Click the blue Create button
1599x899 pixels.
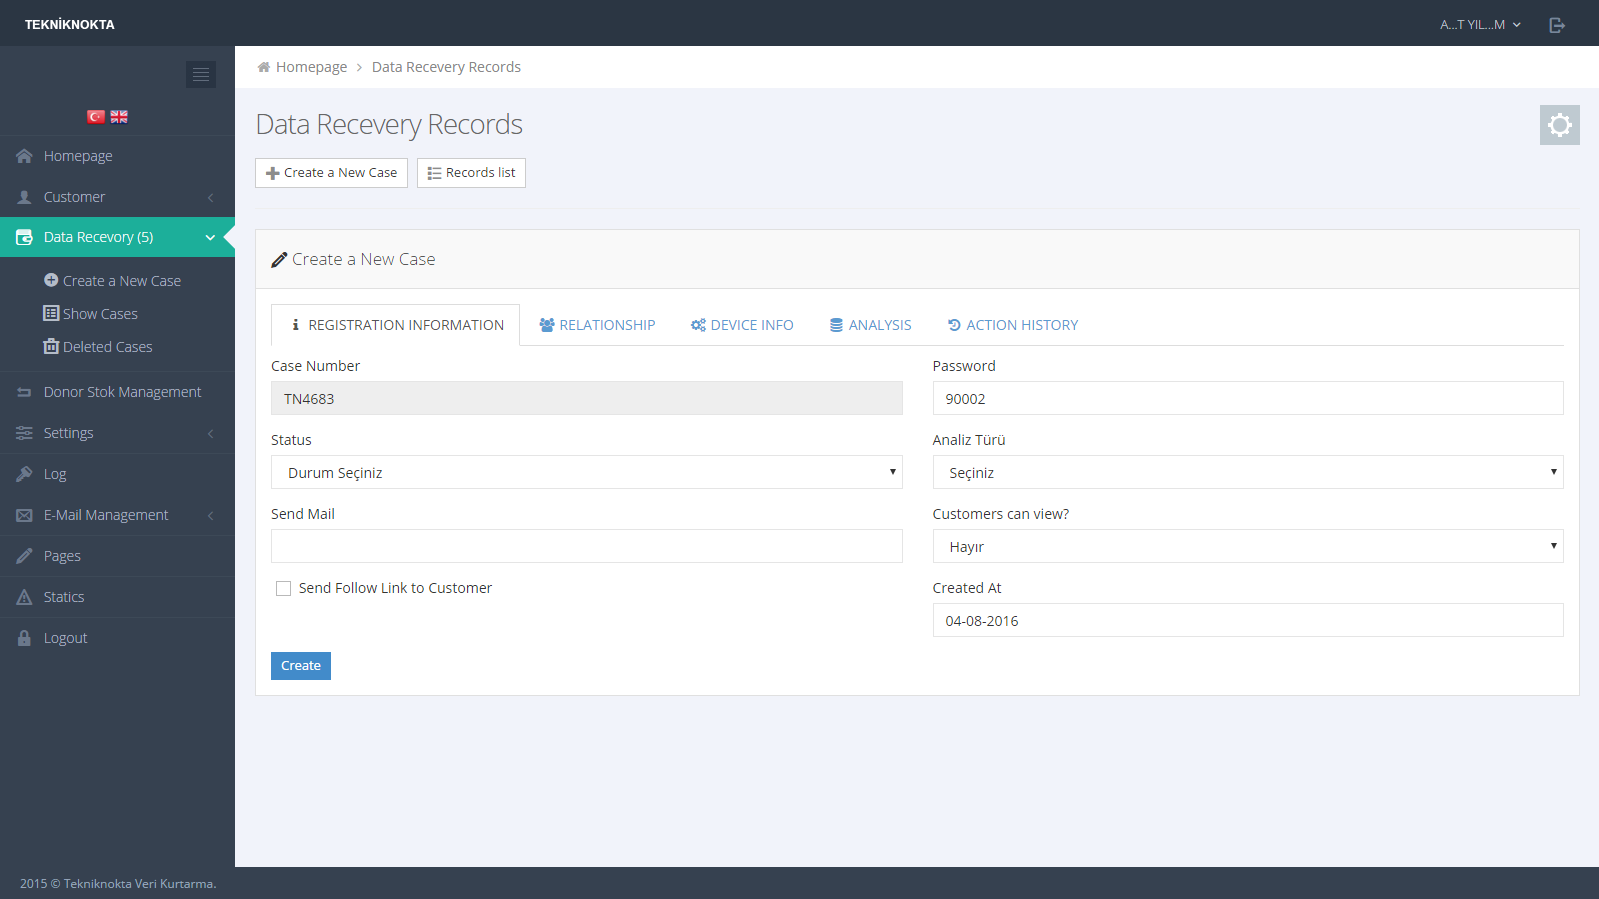click(x=301, y=666)
